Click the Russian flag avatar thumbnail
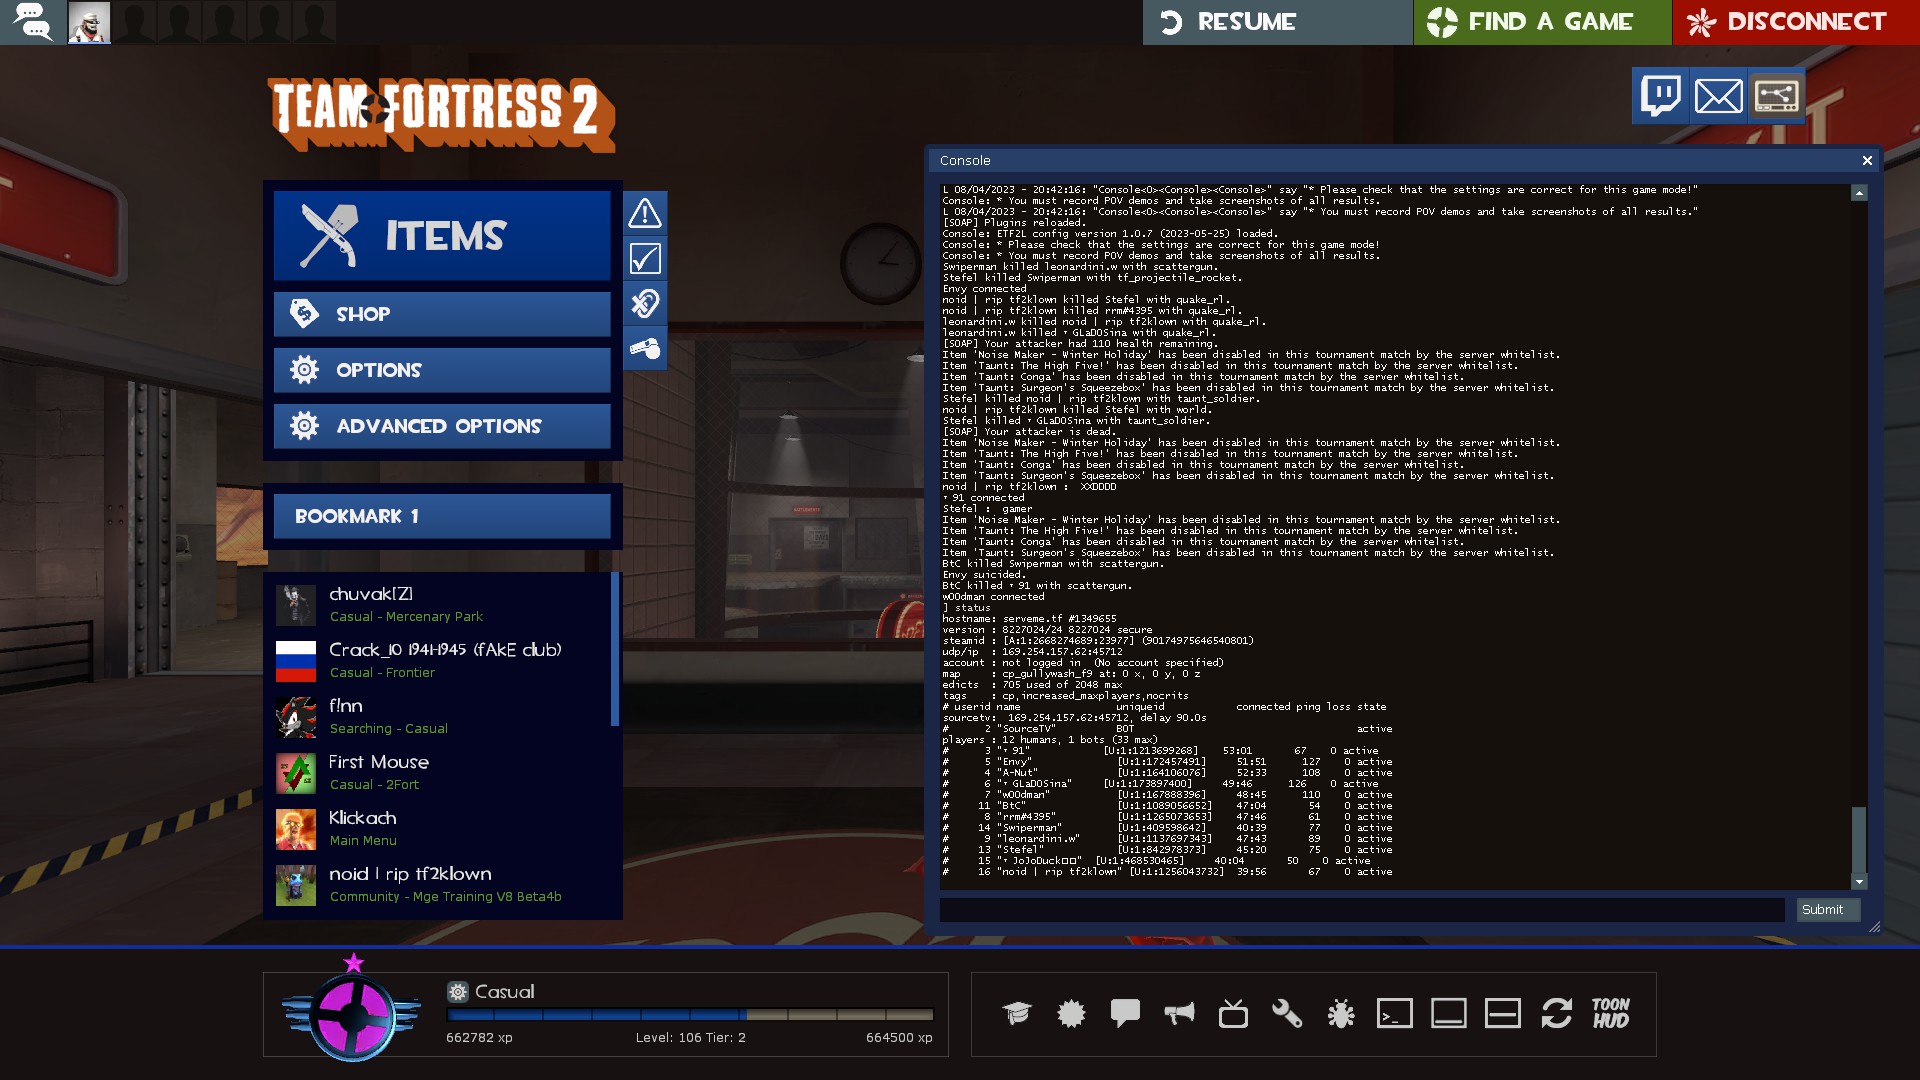Image resolution: width=1920 pixels, height=1080 pixels. coord(296,661)
